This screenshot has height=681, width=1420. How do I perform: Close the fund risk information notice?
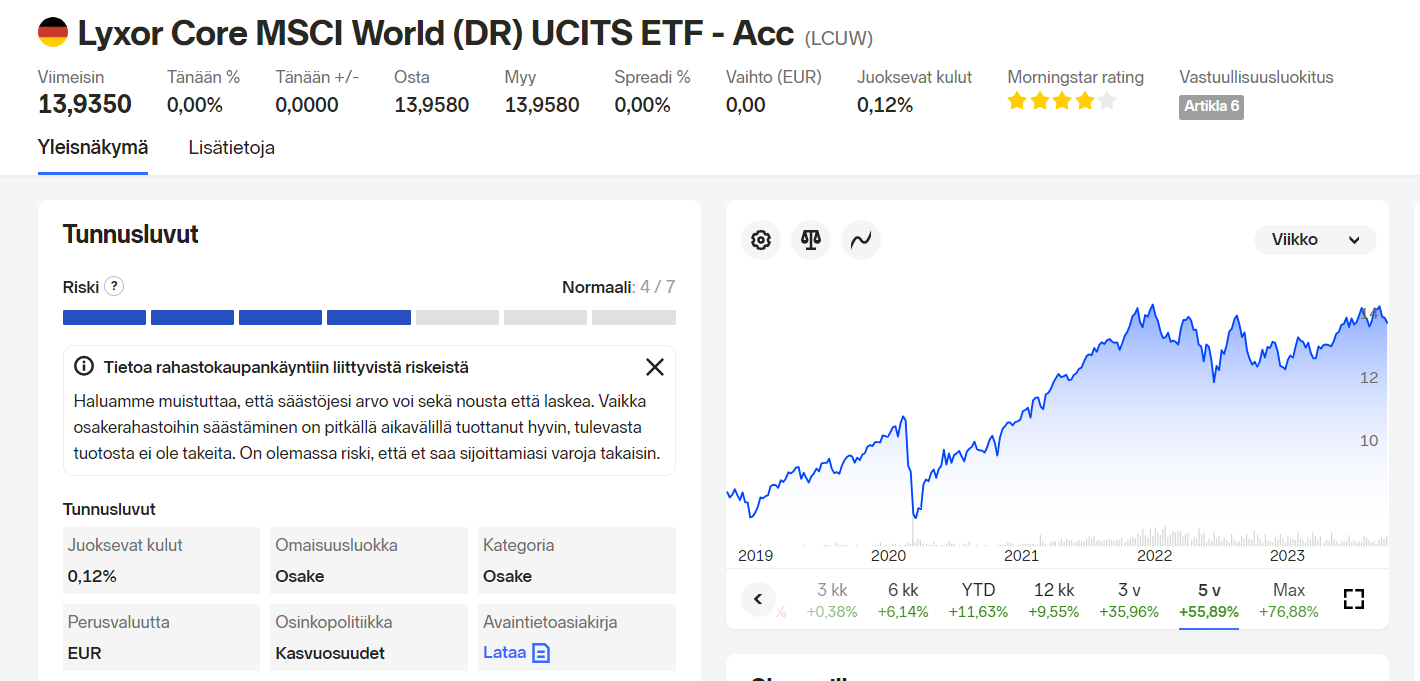point(655,367)
